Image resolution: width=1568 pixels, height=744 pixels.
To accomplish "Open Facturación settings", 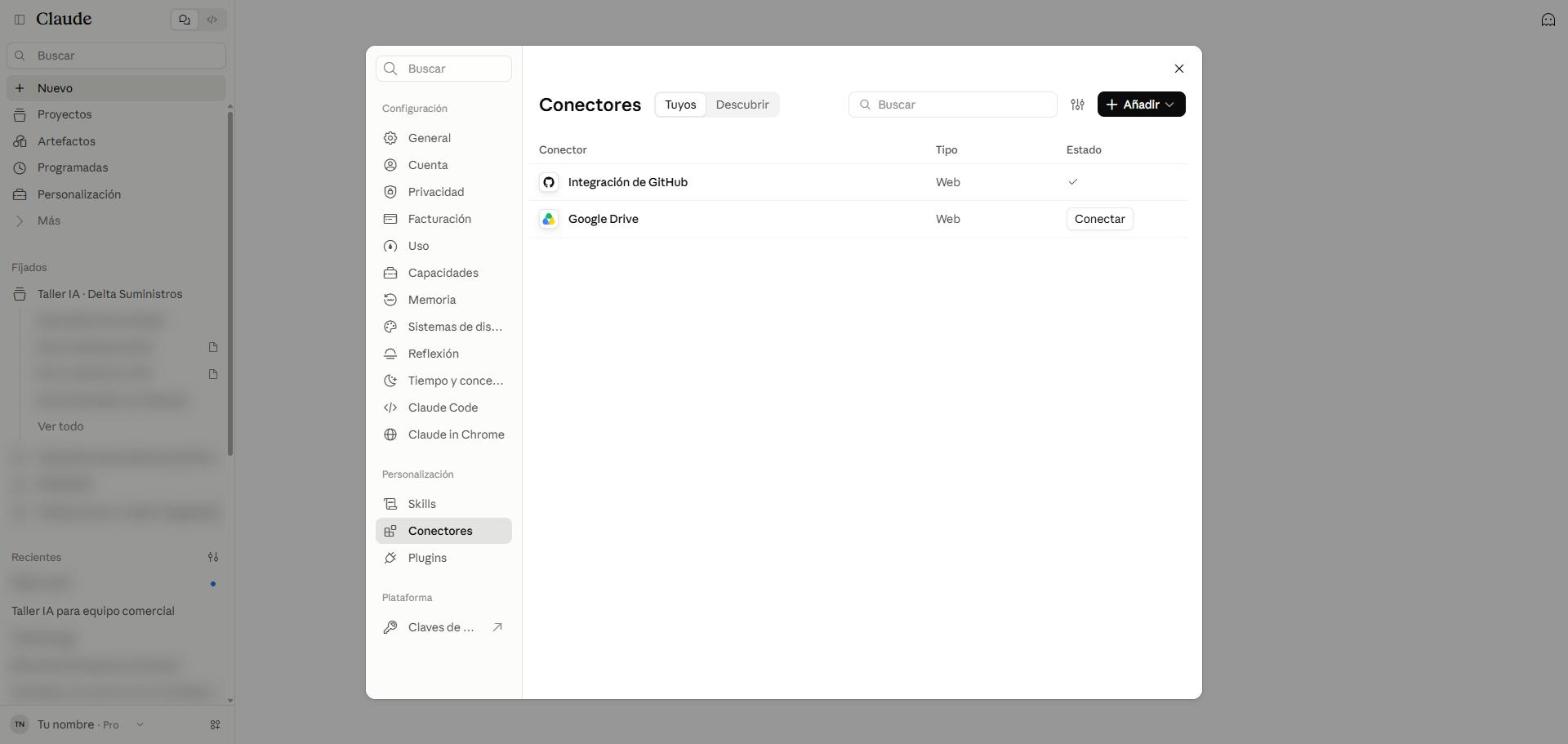I will point(443,219).
